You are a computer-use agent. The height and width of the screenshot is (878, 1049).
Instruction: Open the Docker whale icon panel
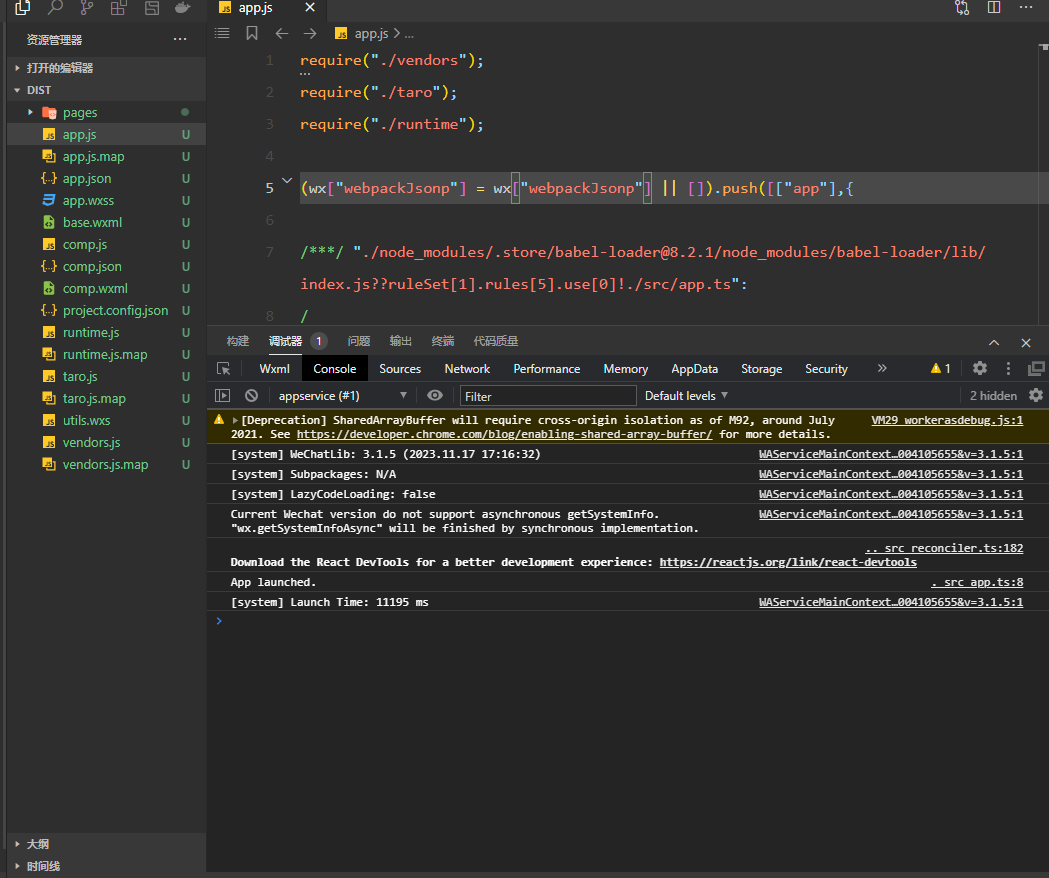tap(181, 8)
